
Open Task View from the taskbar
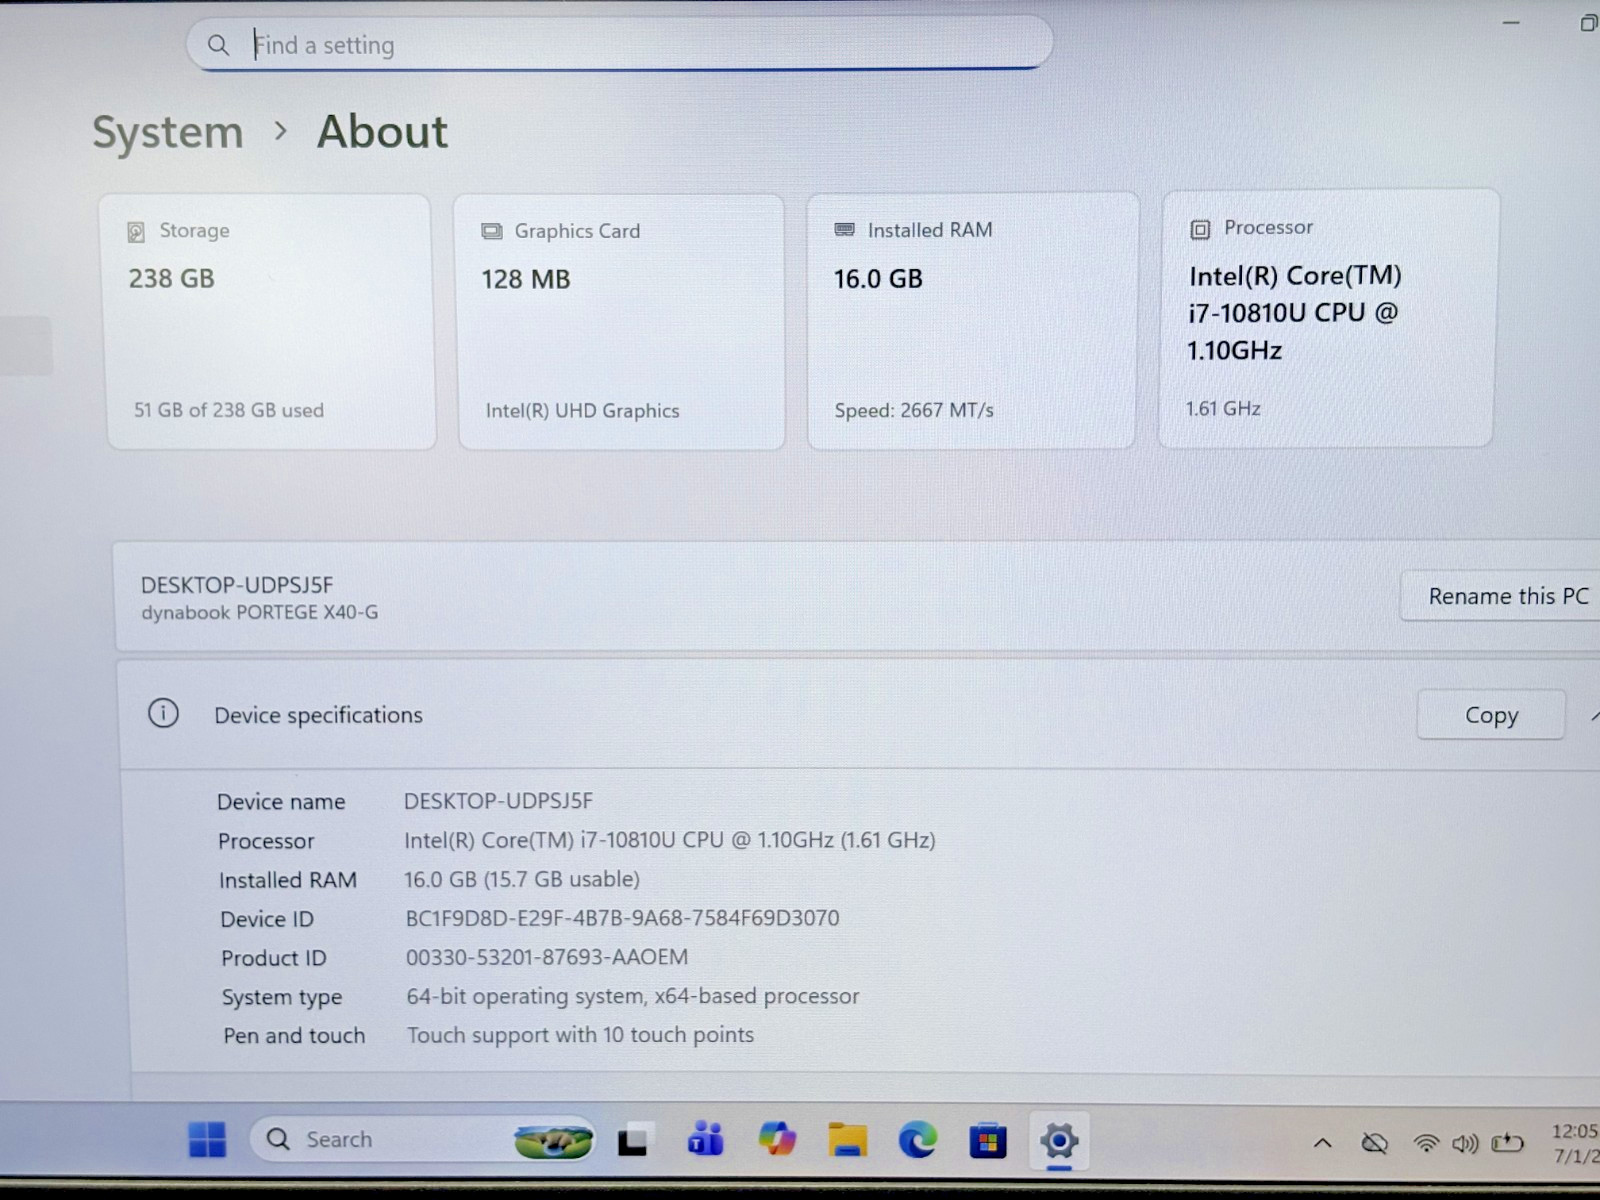coord(633,1140)
